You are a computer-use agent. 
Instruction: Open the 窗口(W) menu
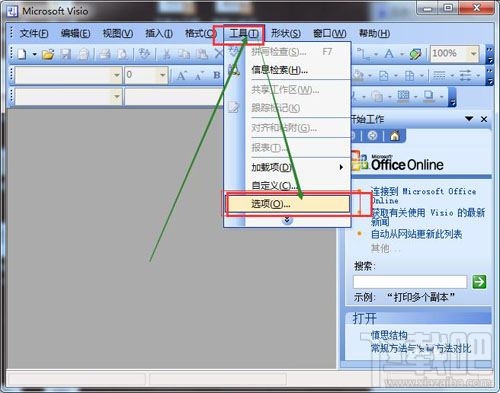pos(330,33)
